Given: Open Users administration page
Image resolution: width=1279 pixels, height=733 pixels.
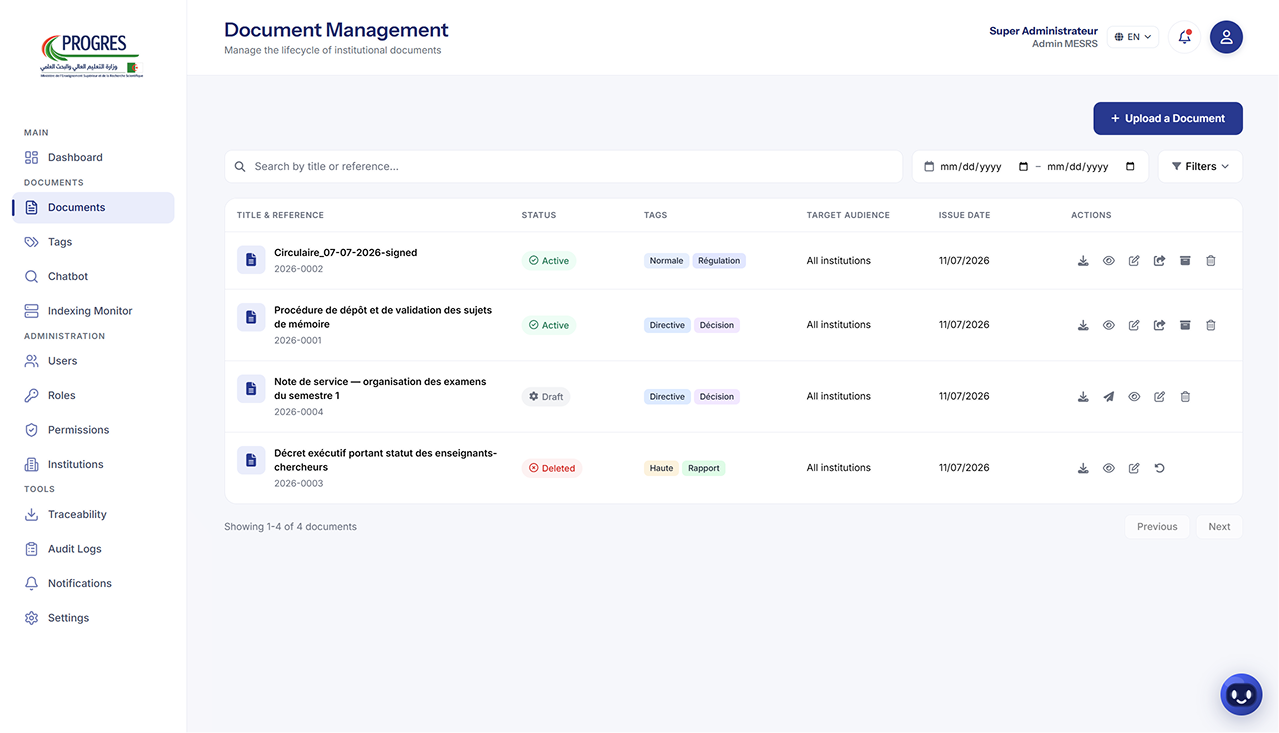Looking at the screenshot, I should pos(93,361).
